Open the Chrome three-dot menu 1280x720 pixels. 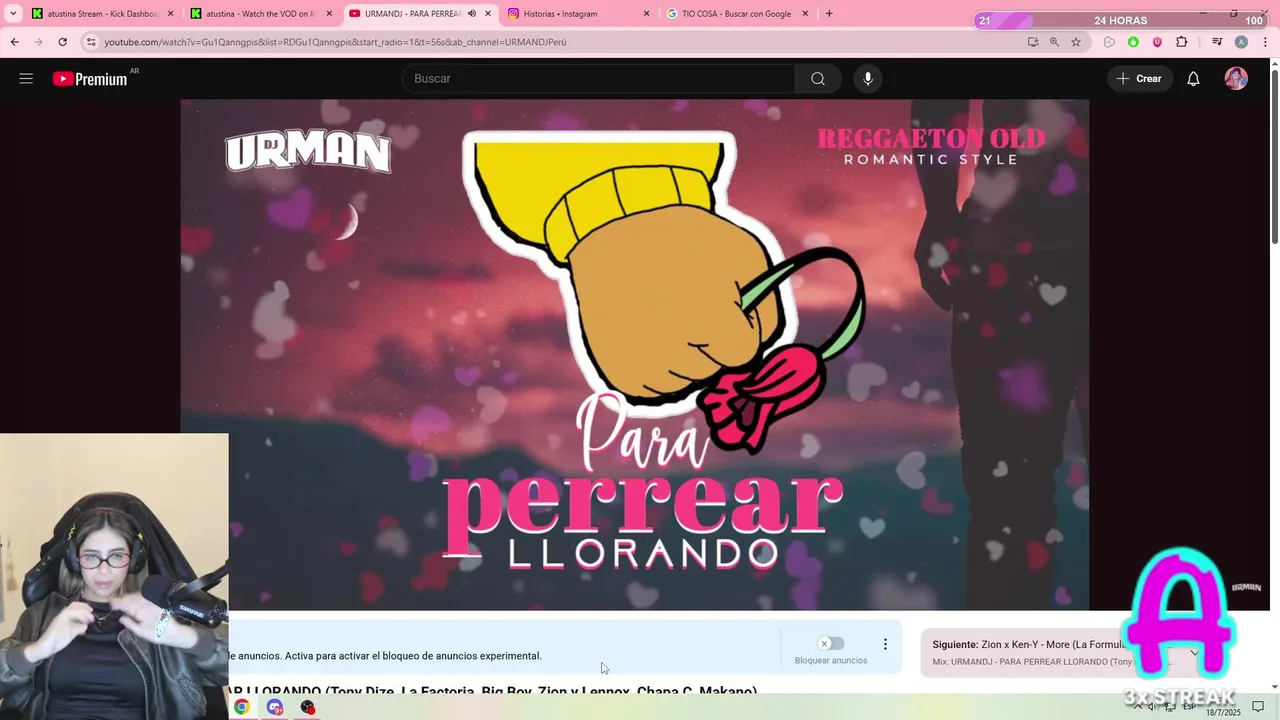tap(1265, 42)
